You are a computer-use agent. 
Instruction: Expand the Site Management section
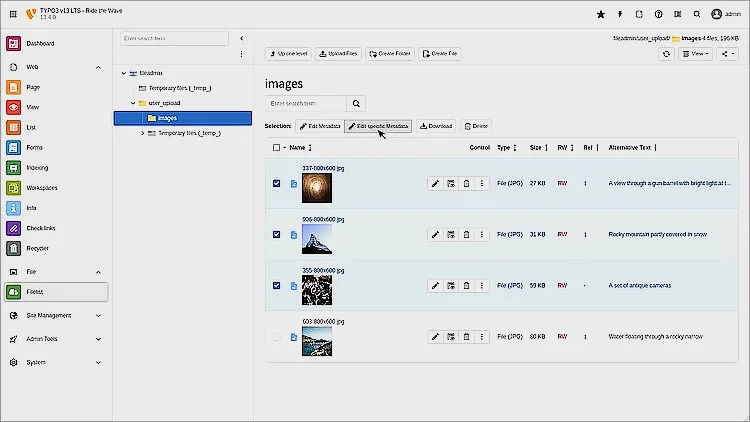coord(55,315)
